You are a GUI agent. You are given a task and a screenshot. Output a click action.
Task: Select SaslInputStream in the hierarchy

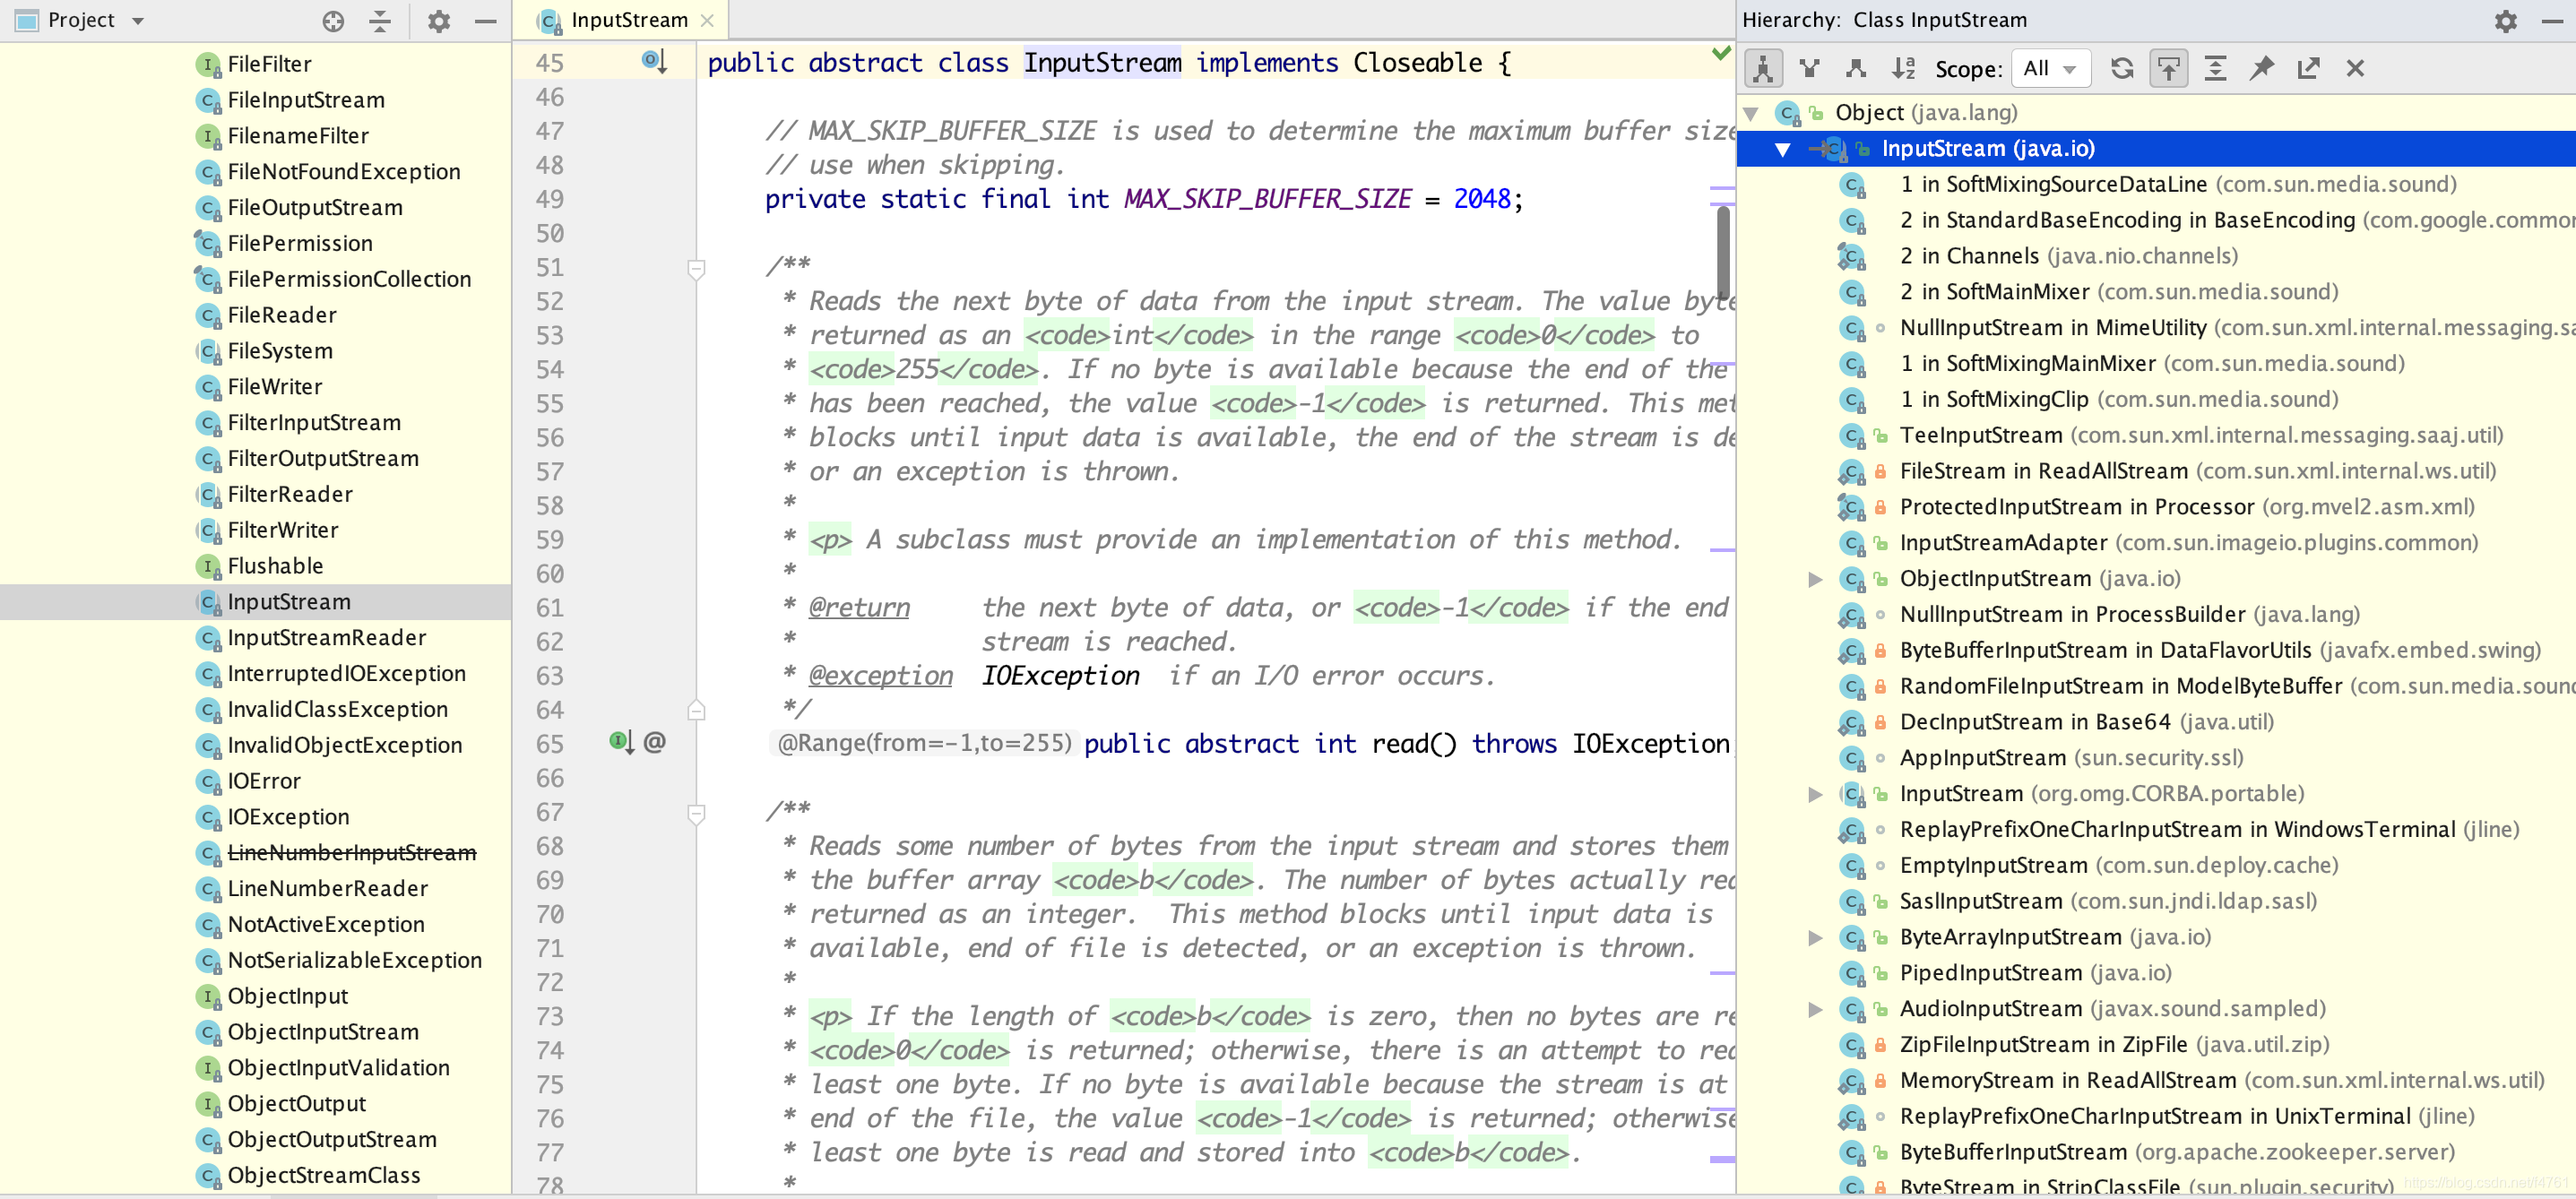[2156, 901]
